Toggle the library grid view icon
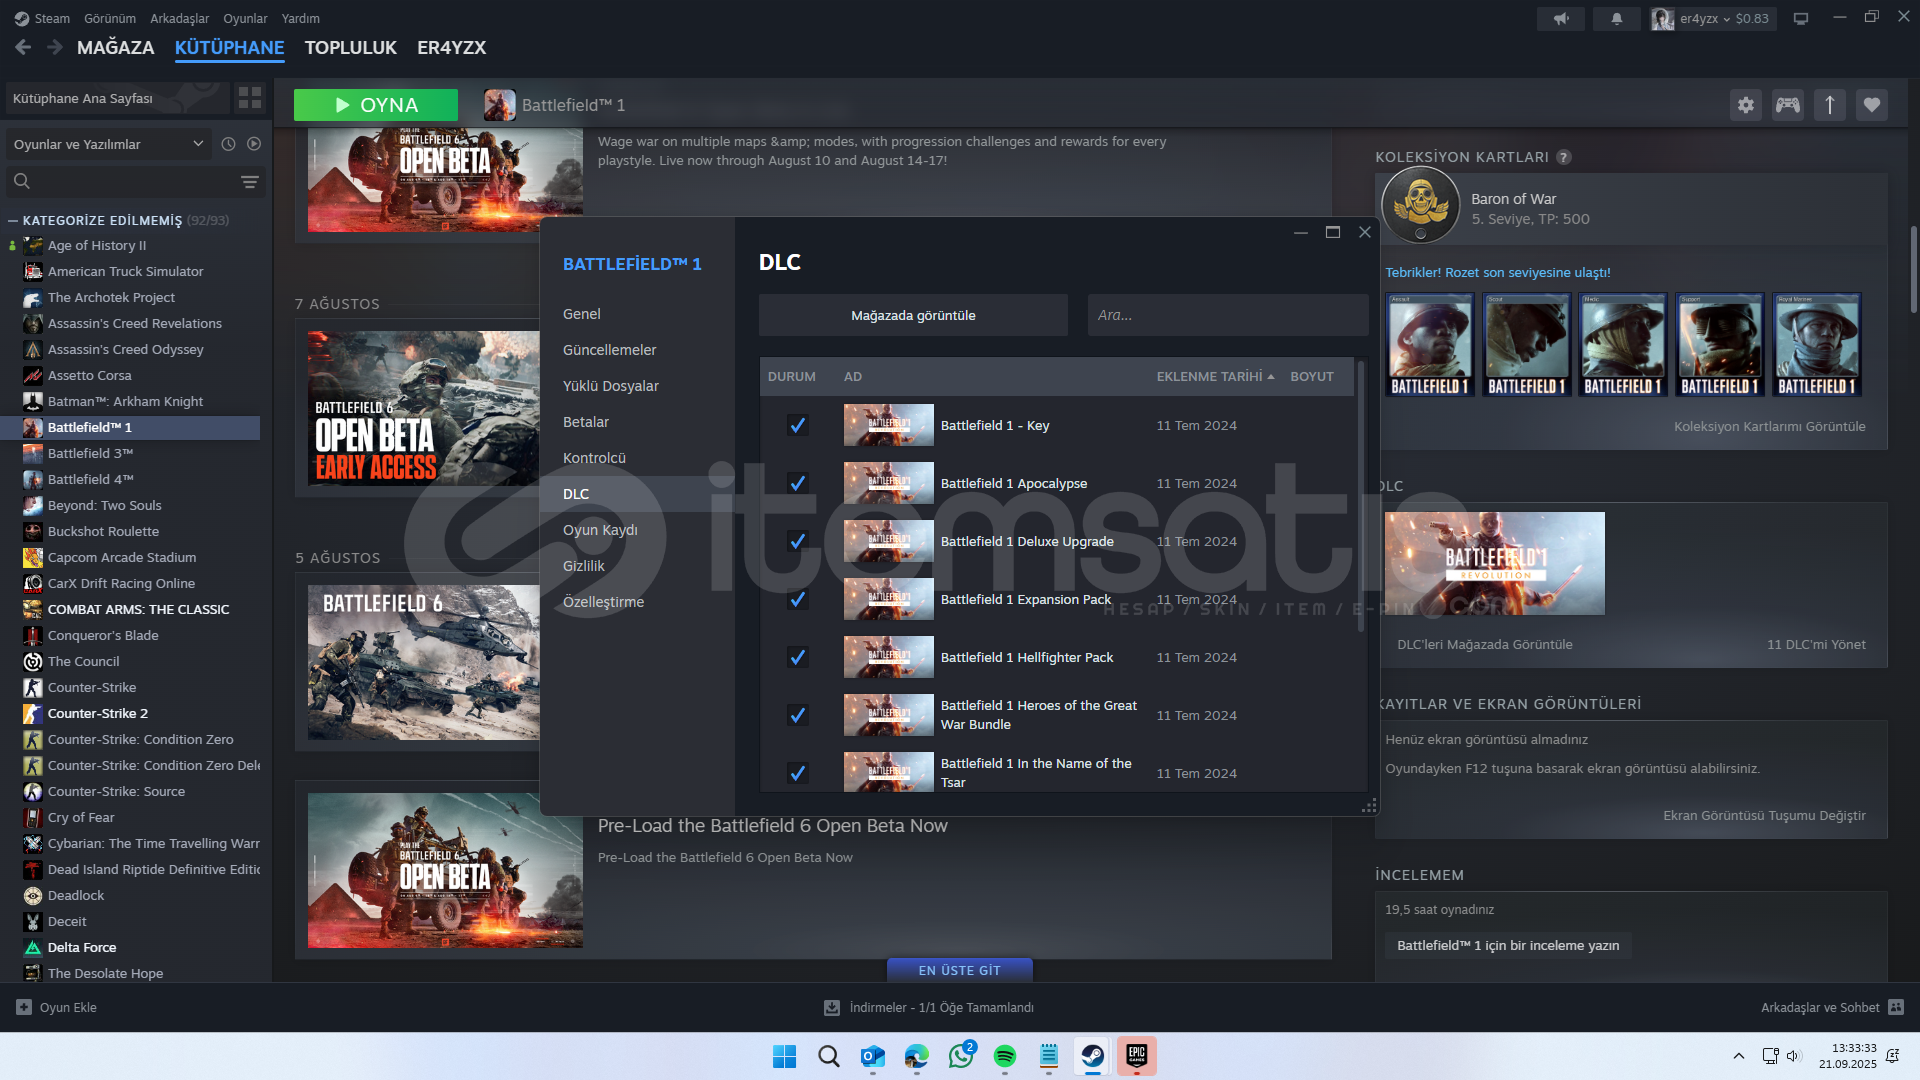 249,98
